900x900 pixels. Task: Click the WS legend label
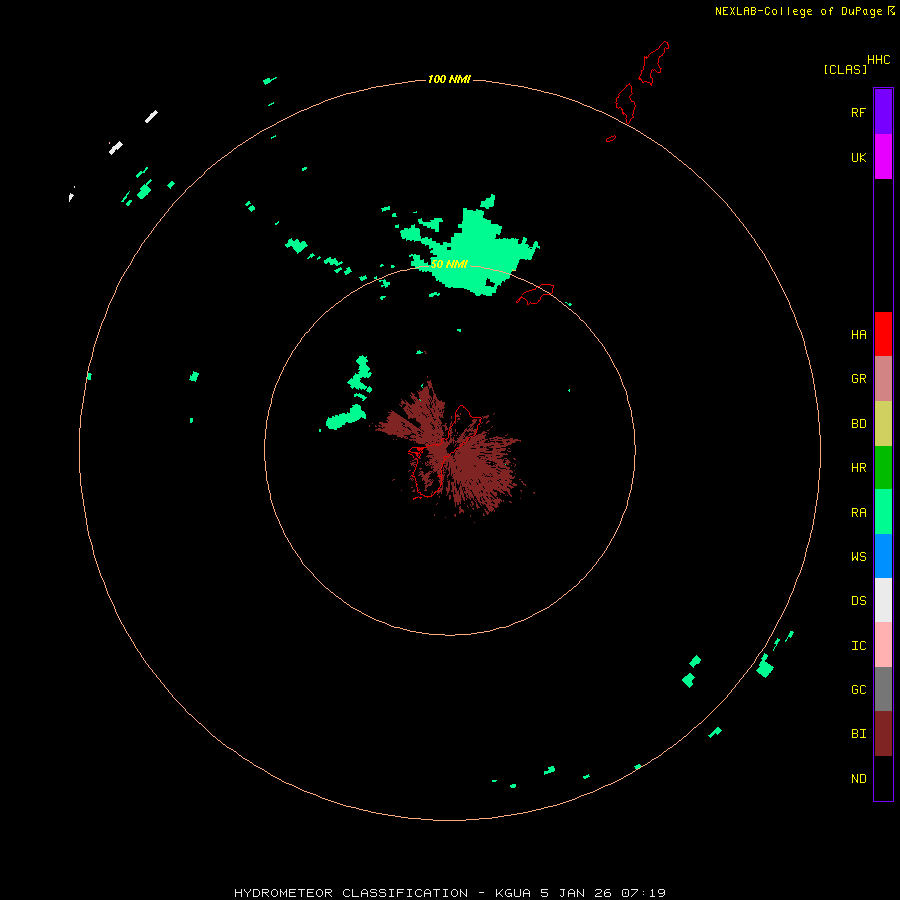(858, 557)
